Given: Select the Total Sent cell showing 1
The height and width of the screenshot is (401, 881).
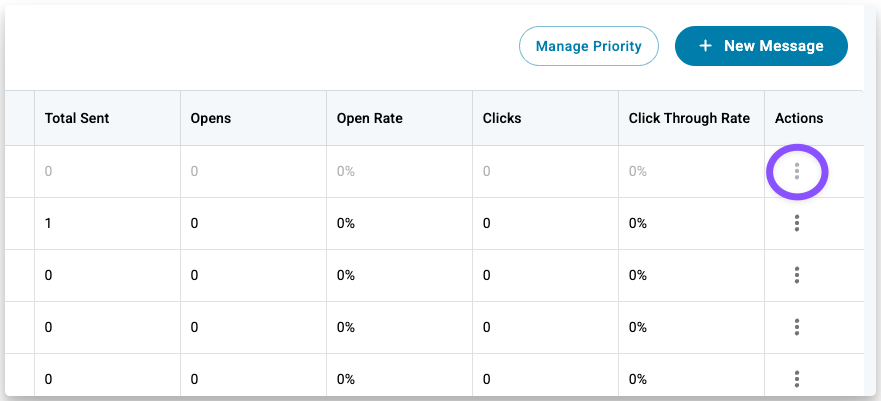Looking at the screenshot, I should pos(48,223).
